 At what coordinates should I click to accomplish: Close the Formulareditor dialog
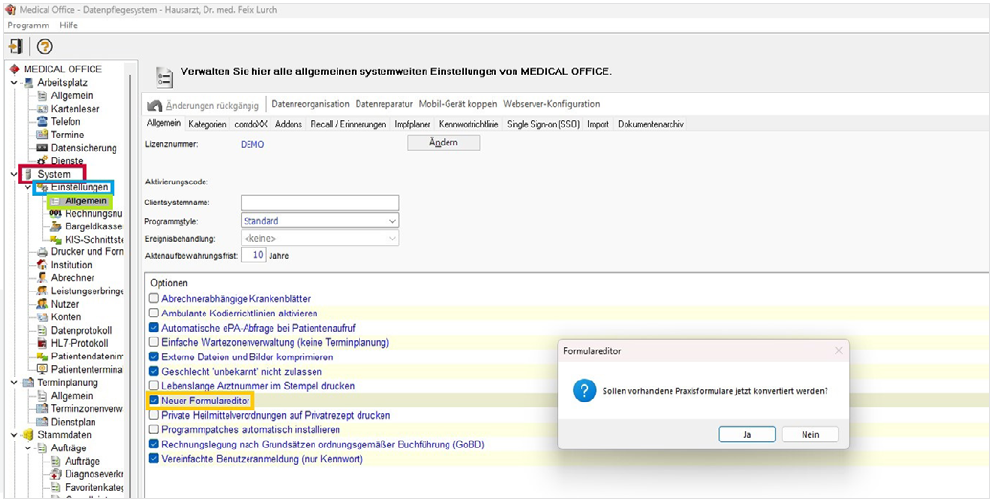(x=839, y=350)
